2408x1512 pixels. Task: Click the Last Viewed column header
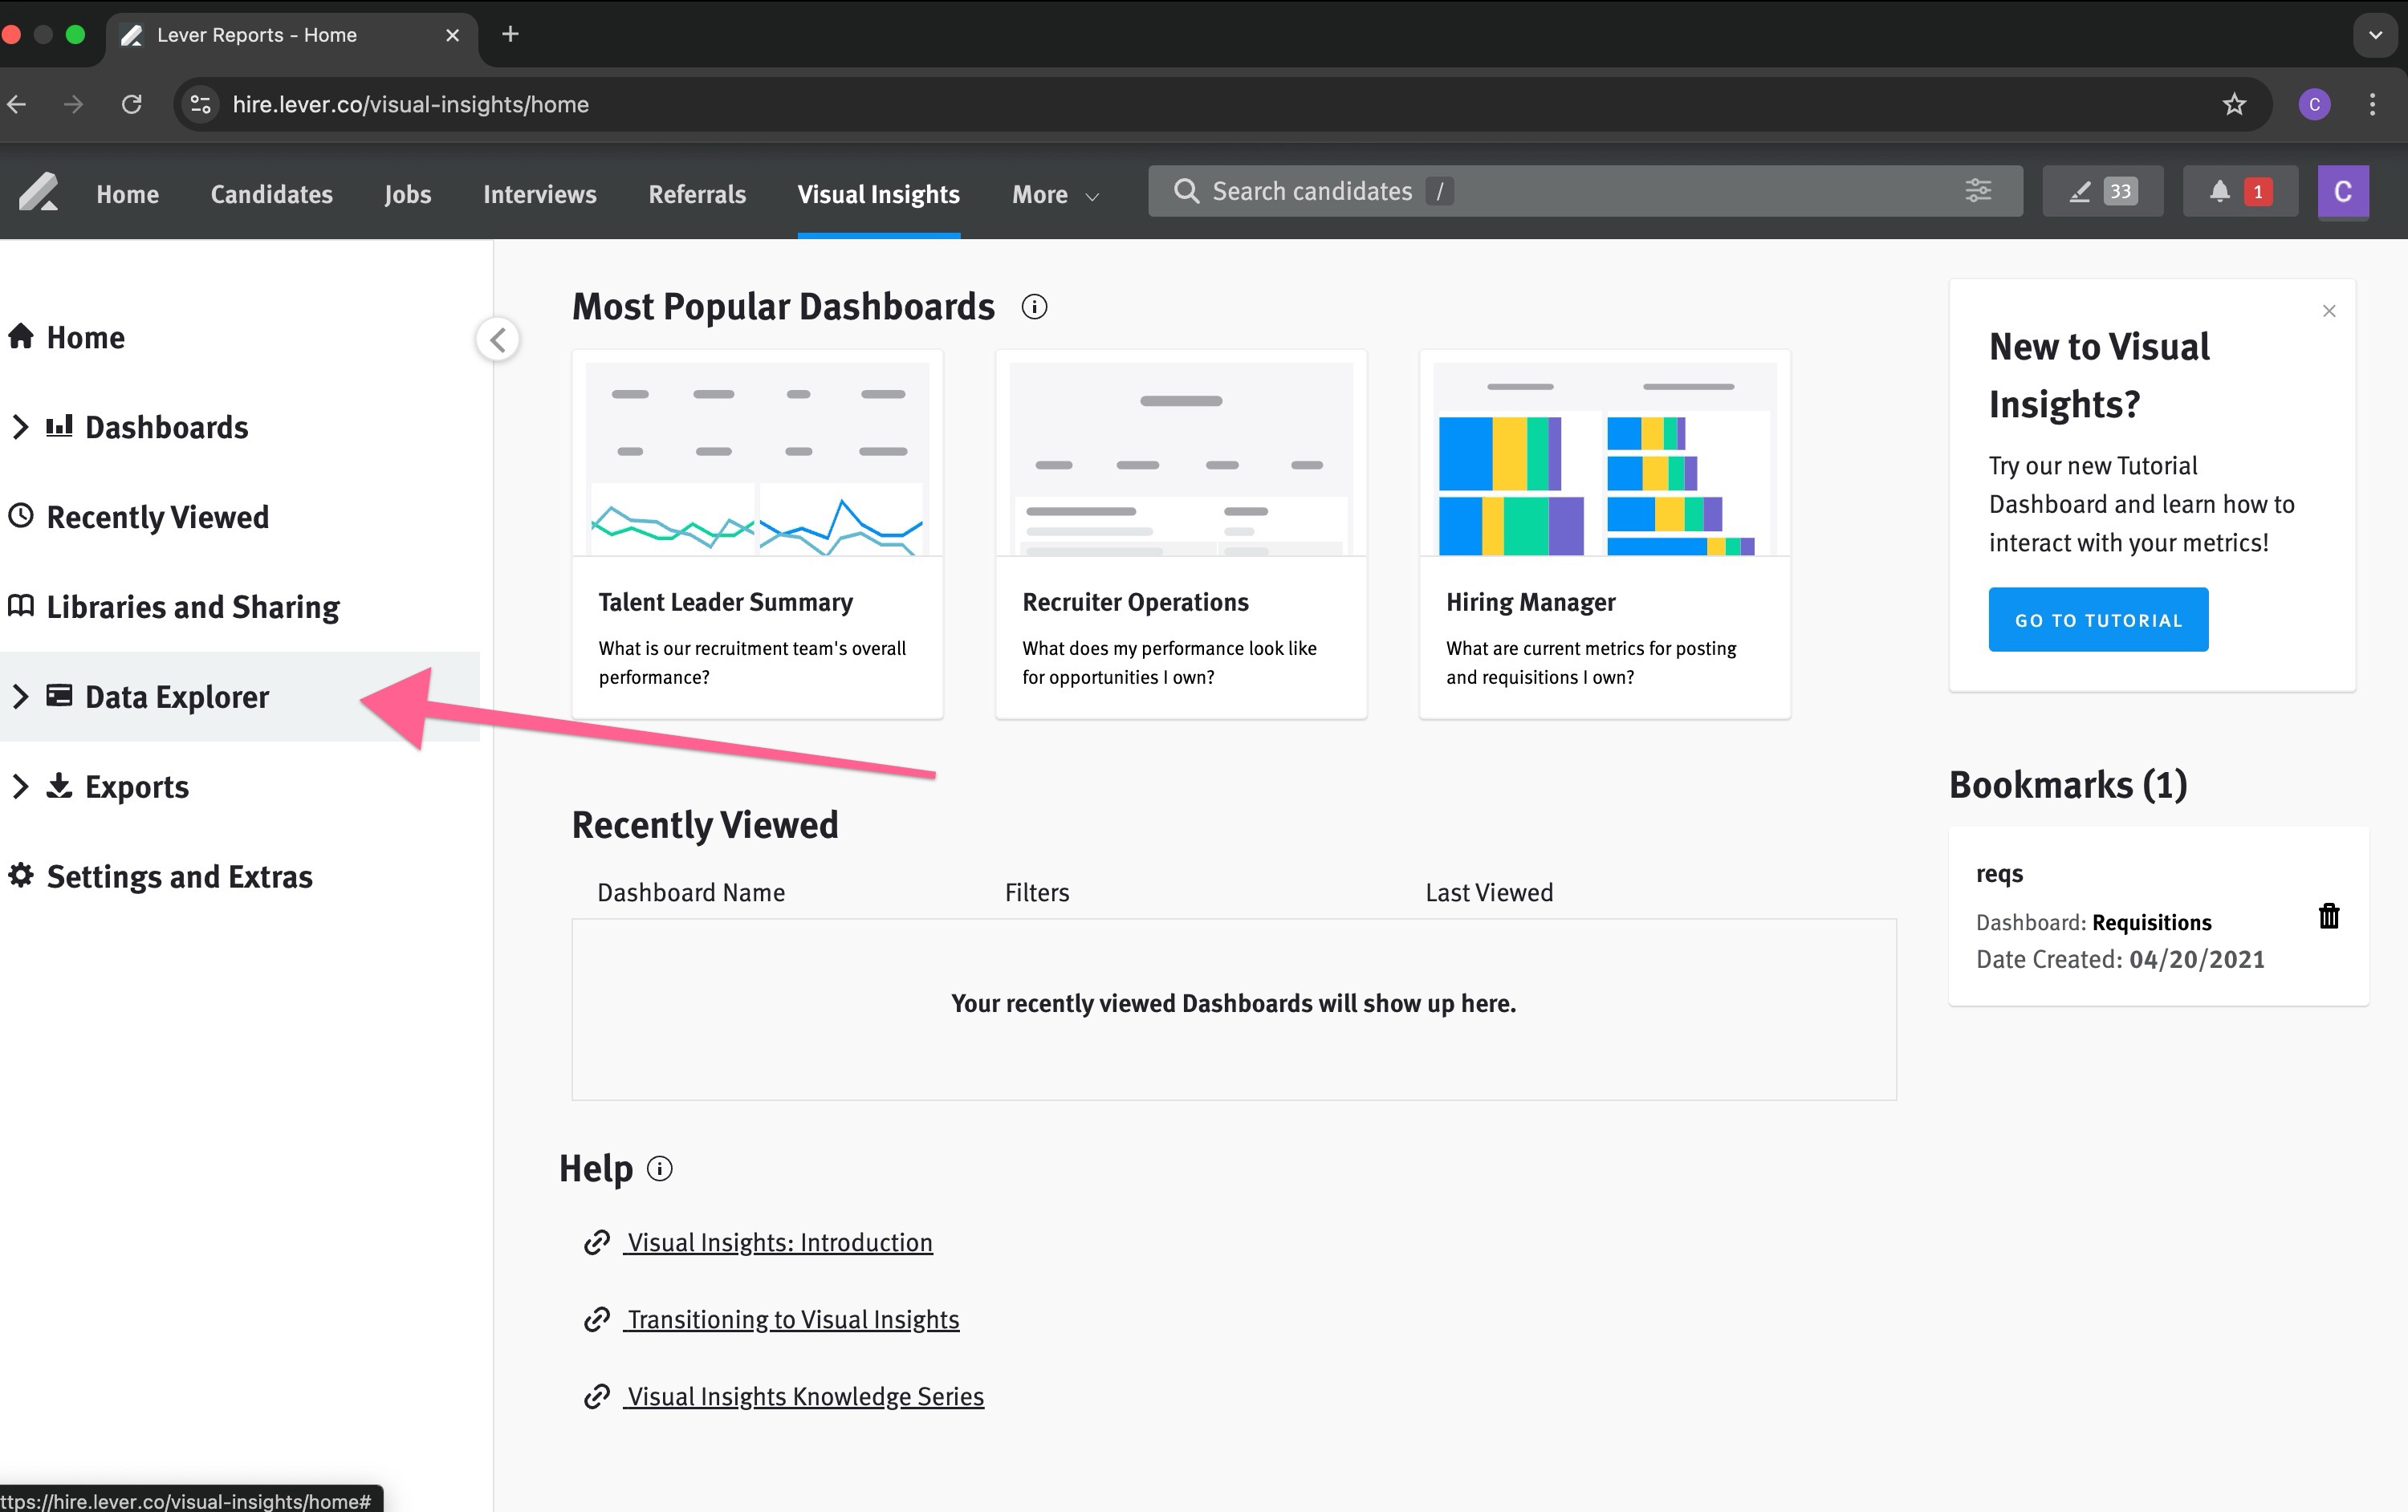click(1489, 892)
